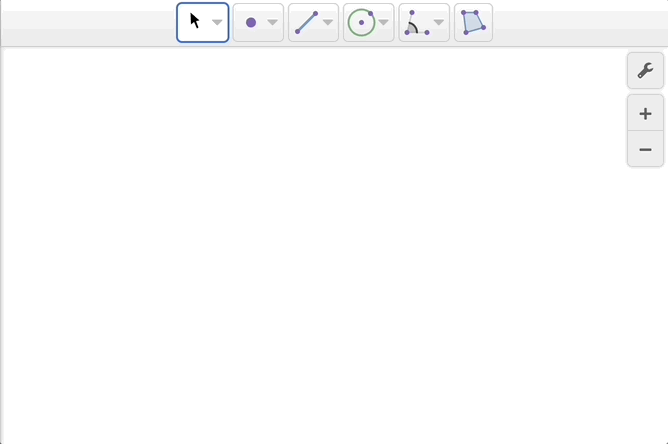Open the Point tool dropdown arrow

(272, 23)
